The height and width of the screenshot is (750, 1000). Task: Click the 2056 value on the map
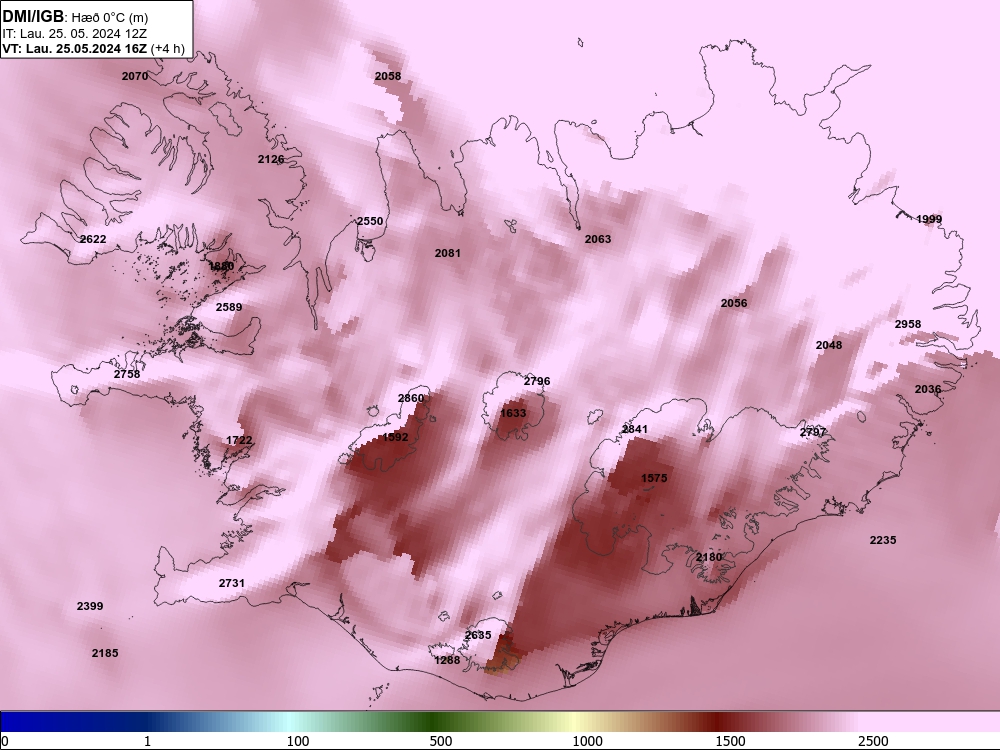733,303
